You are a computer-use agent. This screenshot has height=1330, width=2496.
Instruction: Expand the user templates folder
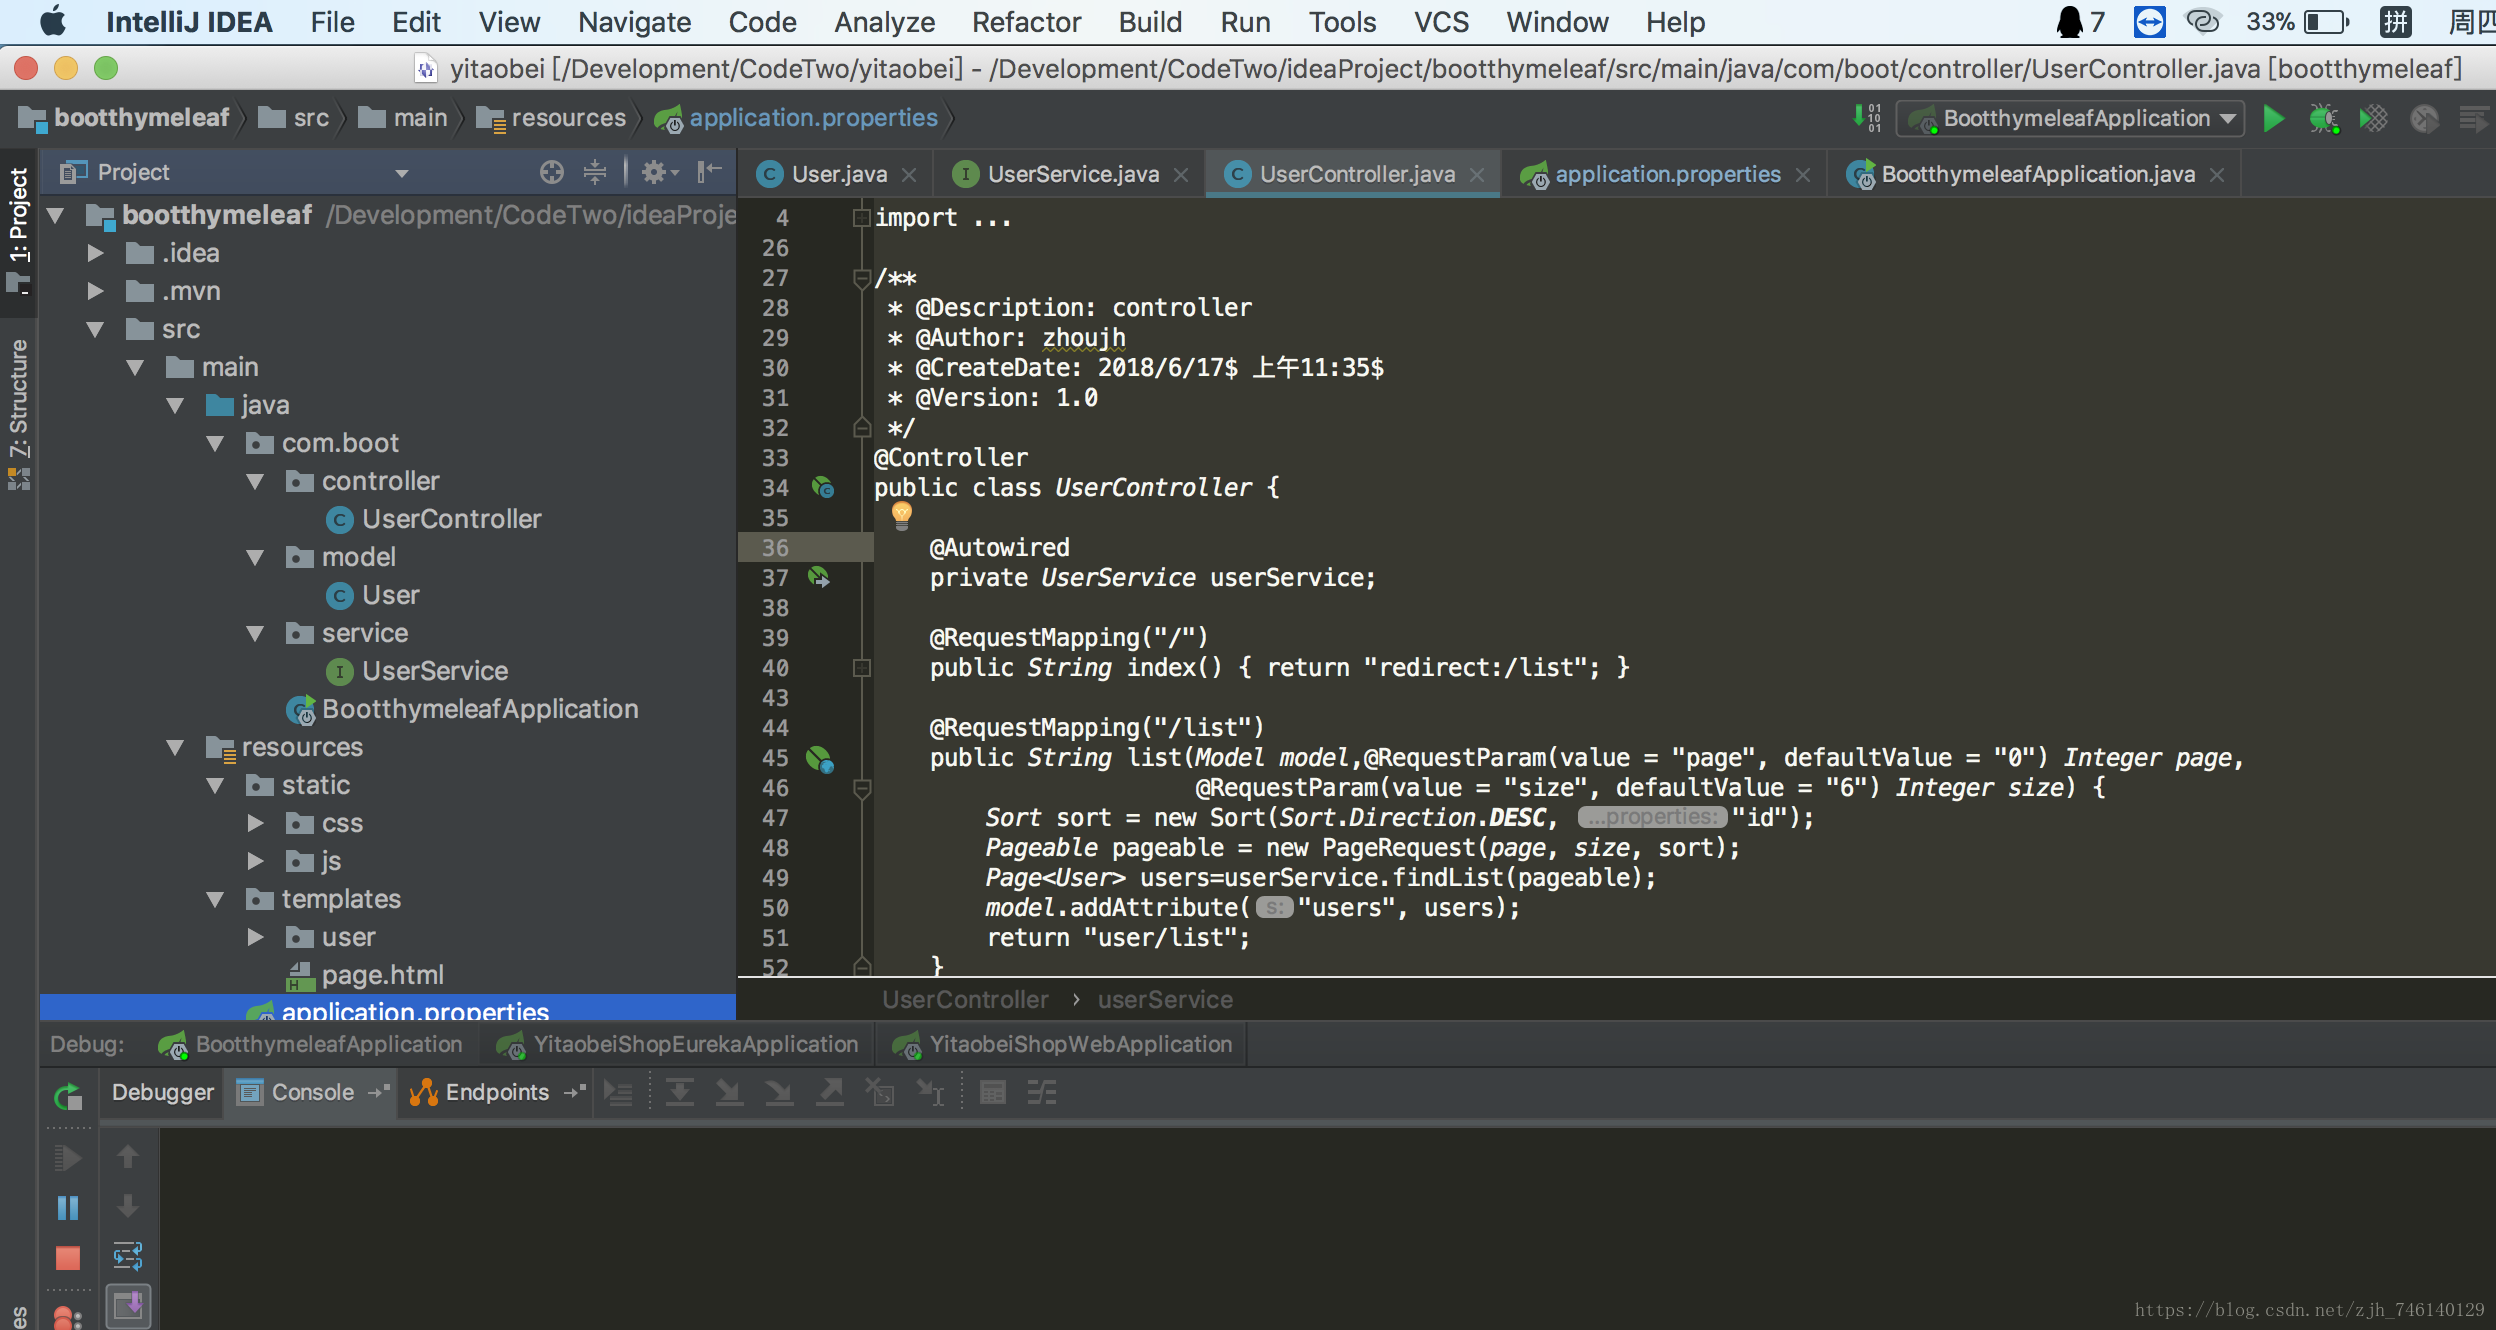pos(255,937)
